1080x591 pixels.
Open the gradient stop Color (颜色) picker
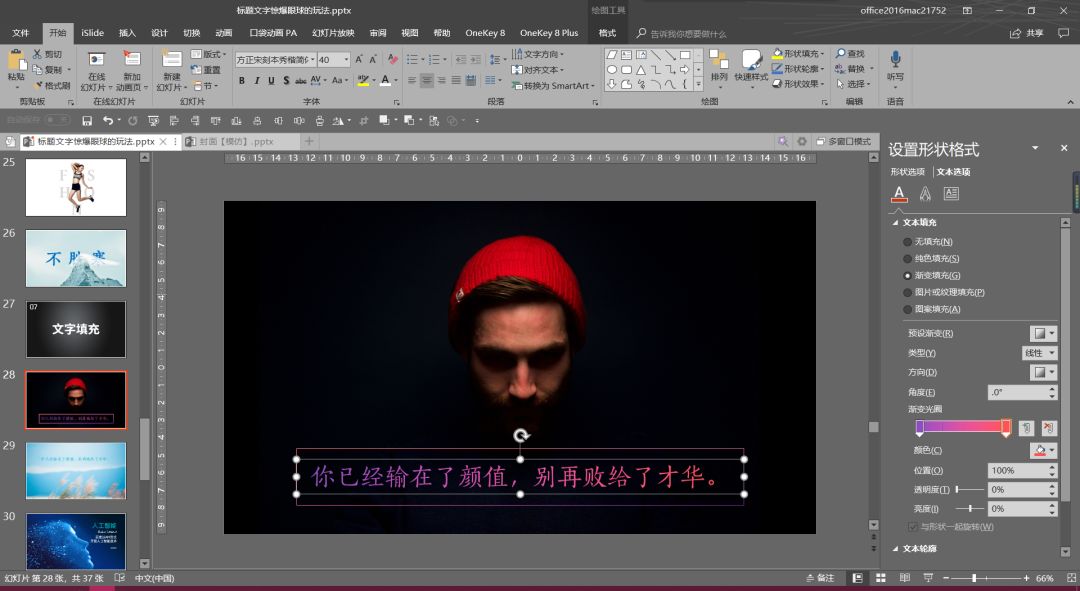coord(1043,450)
